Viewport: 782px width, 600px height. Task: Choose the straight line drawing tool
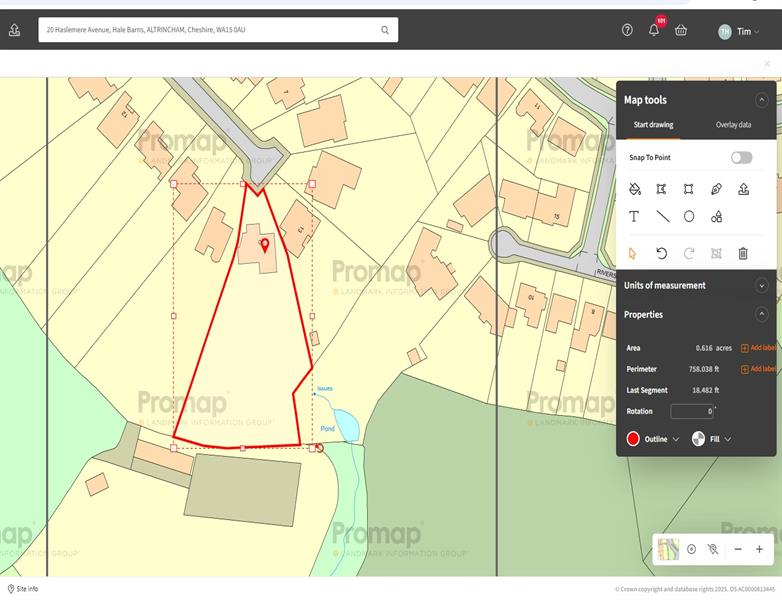point(662,216)
